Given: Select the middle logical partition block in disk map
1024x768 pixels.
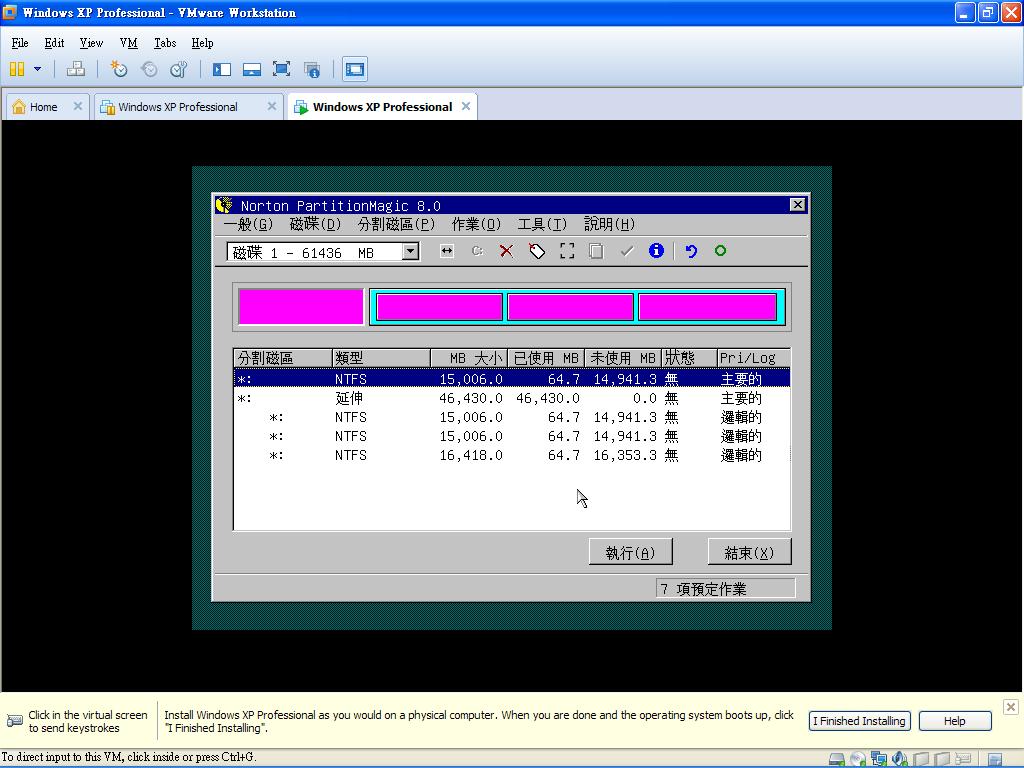Looking at the screenshot, I should coord(570,307).
